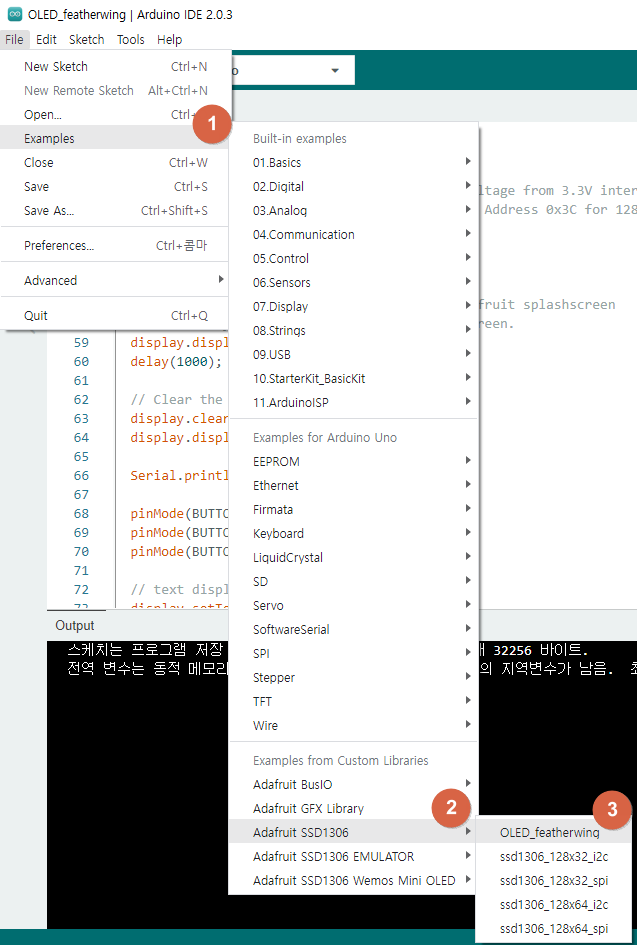
Task: Open the board selector dropdown arrow
Action: [335, 71]
